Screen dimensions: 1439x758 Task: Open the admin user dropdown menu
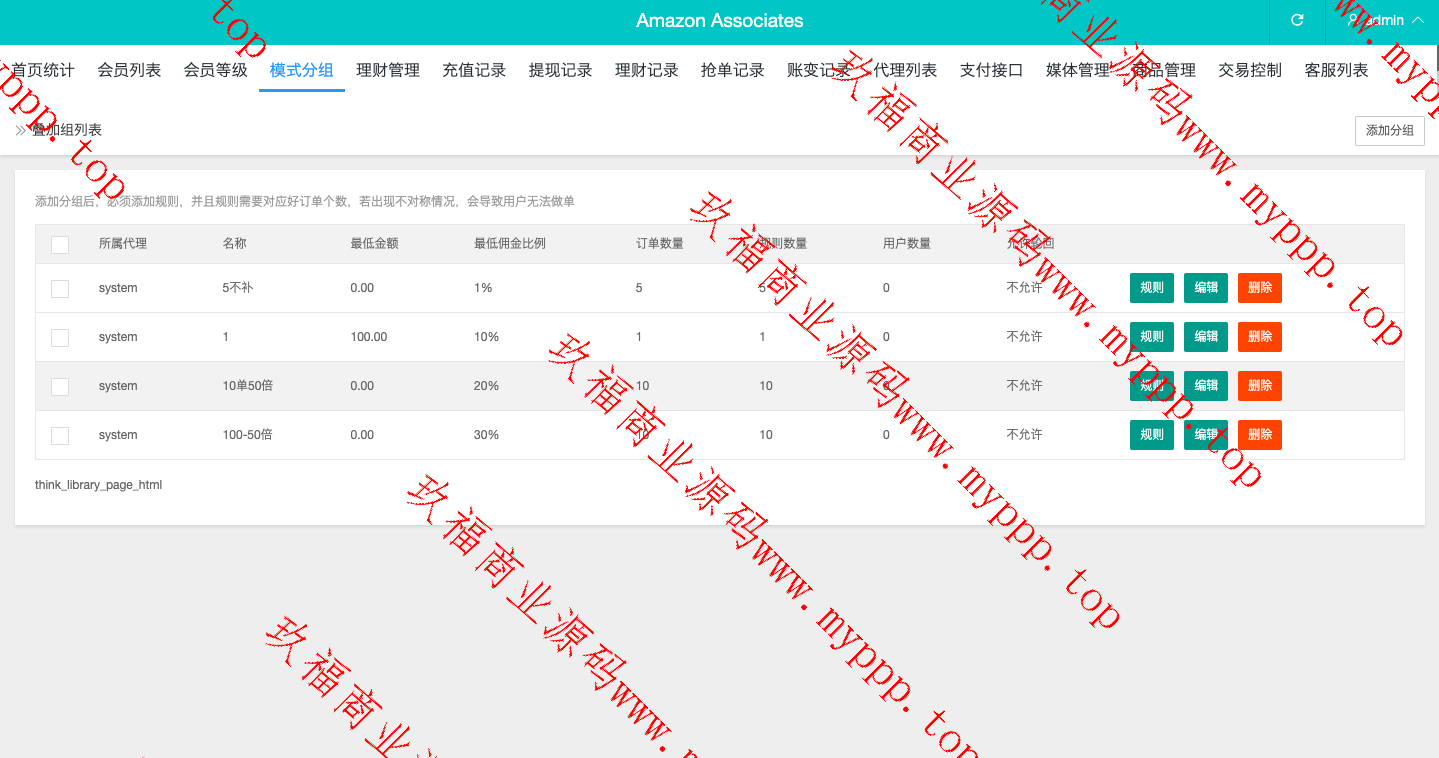tap(1386, 20)
